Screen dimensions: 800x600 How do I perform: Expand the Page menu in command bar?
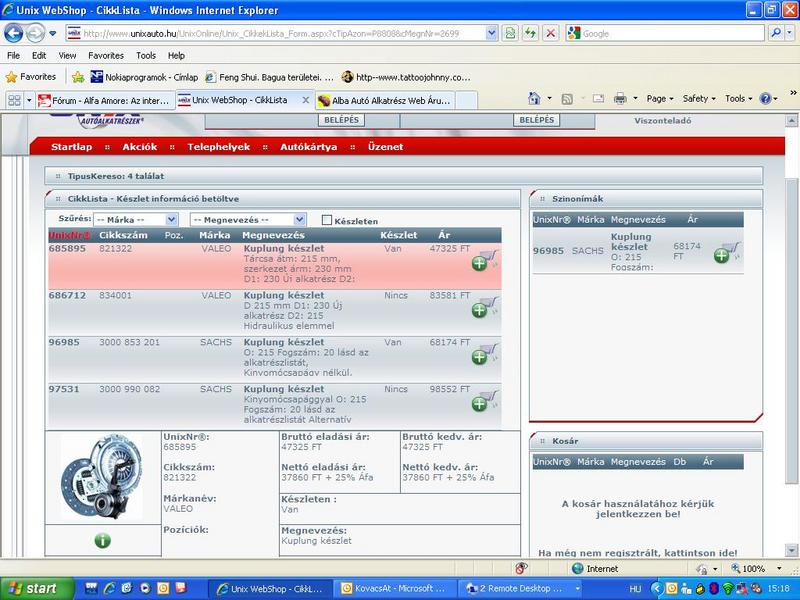[x=660, y=99]
